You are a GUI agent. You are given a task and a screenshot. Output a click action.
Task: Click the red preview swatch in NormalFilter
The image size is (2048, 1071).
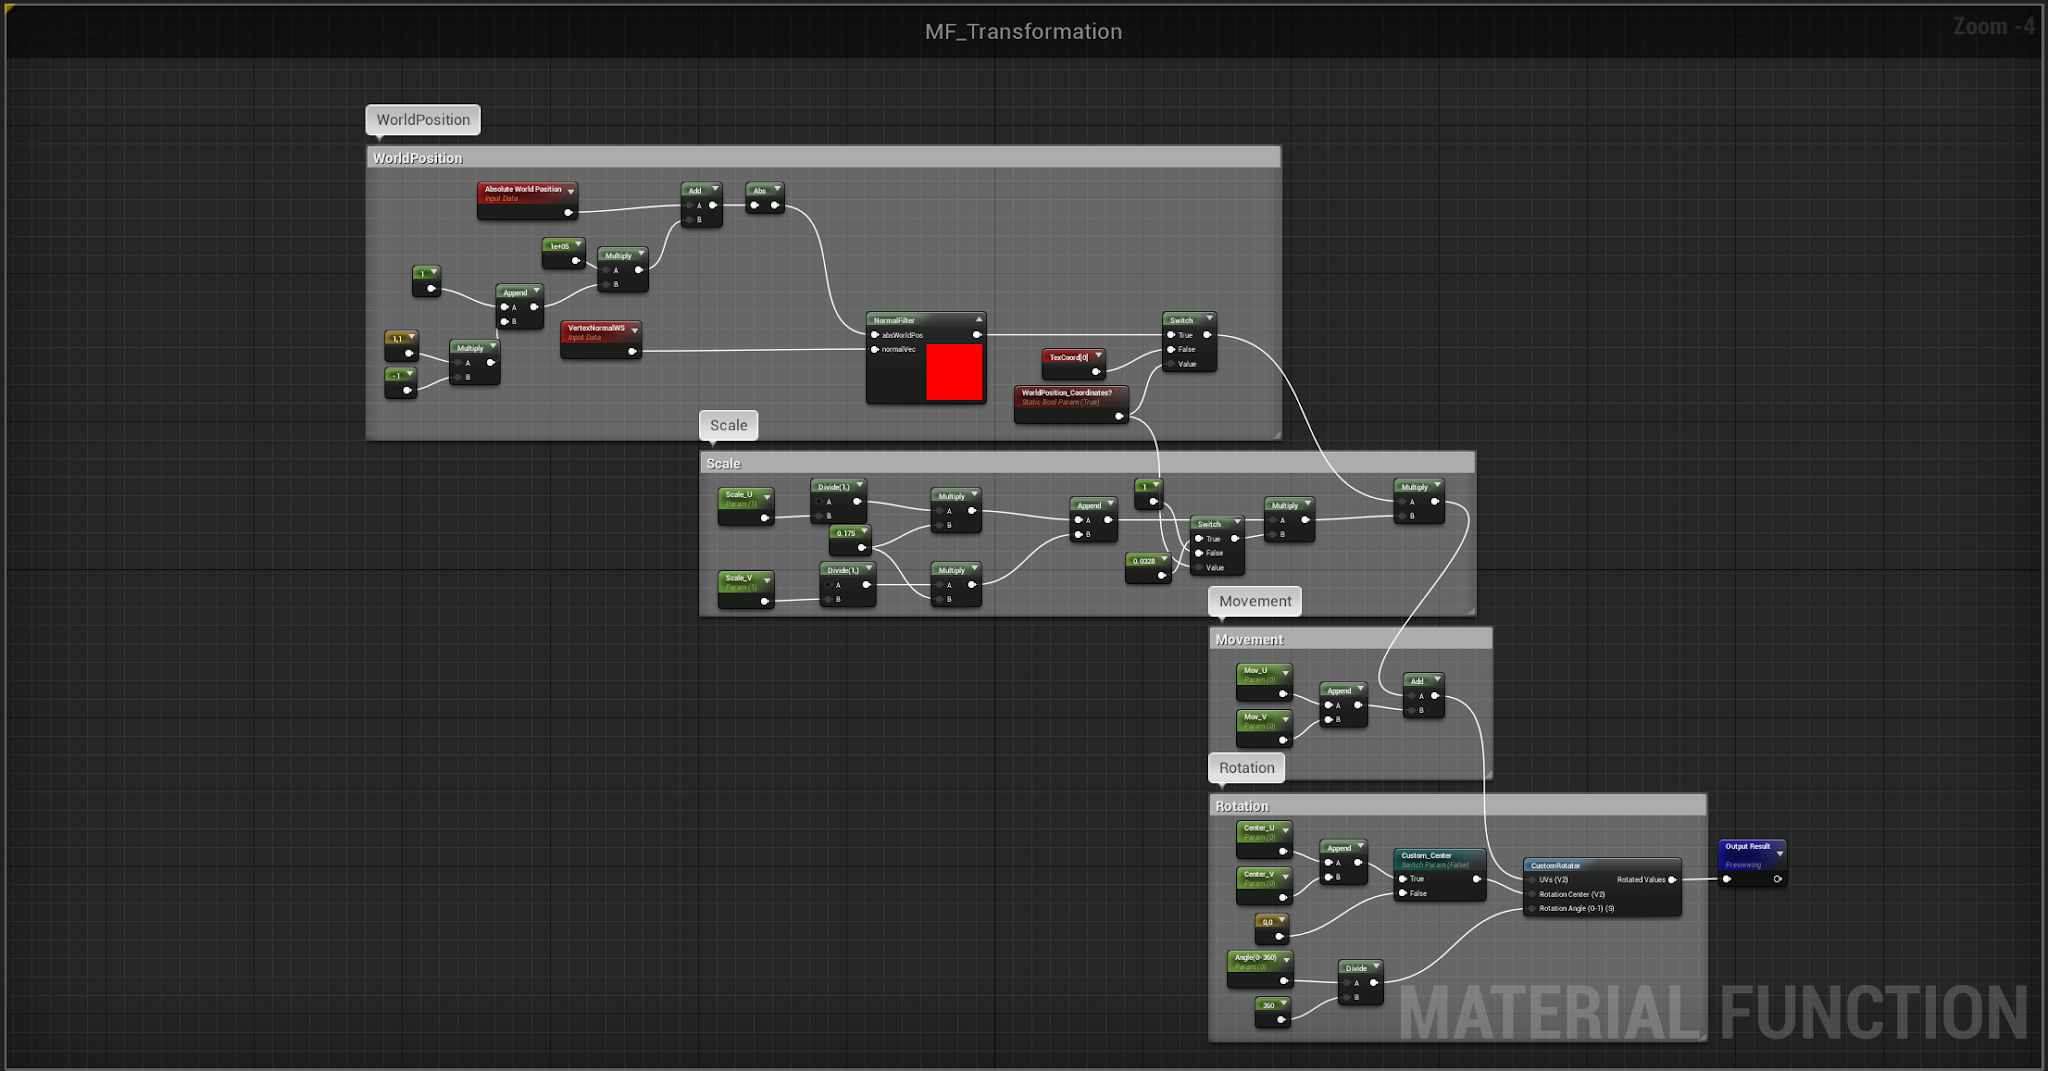pos(954,372)
